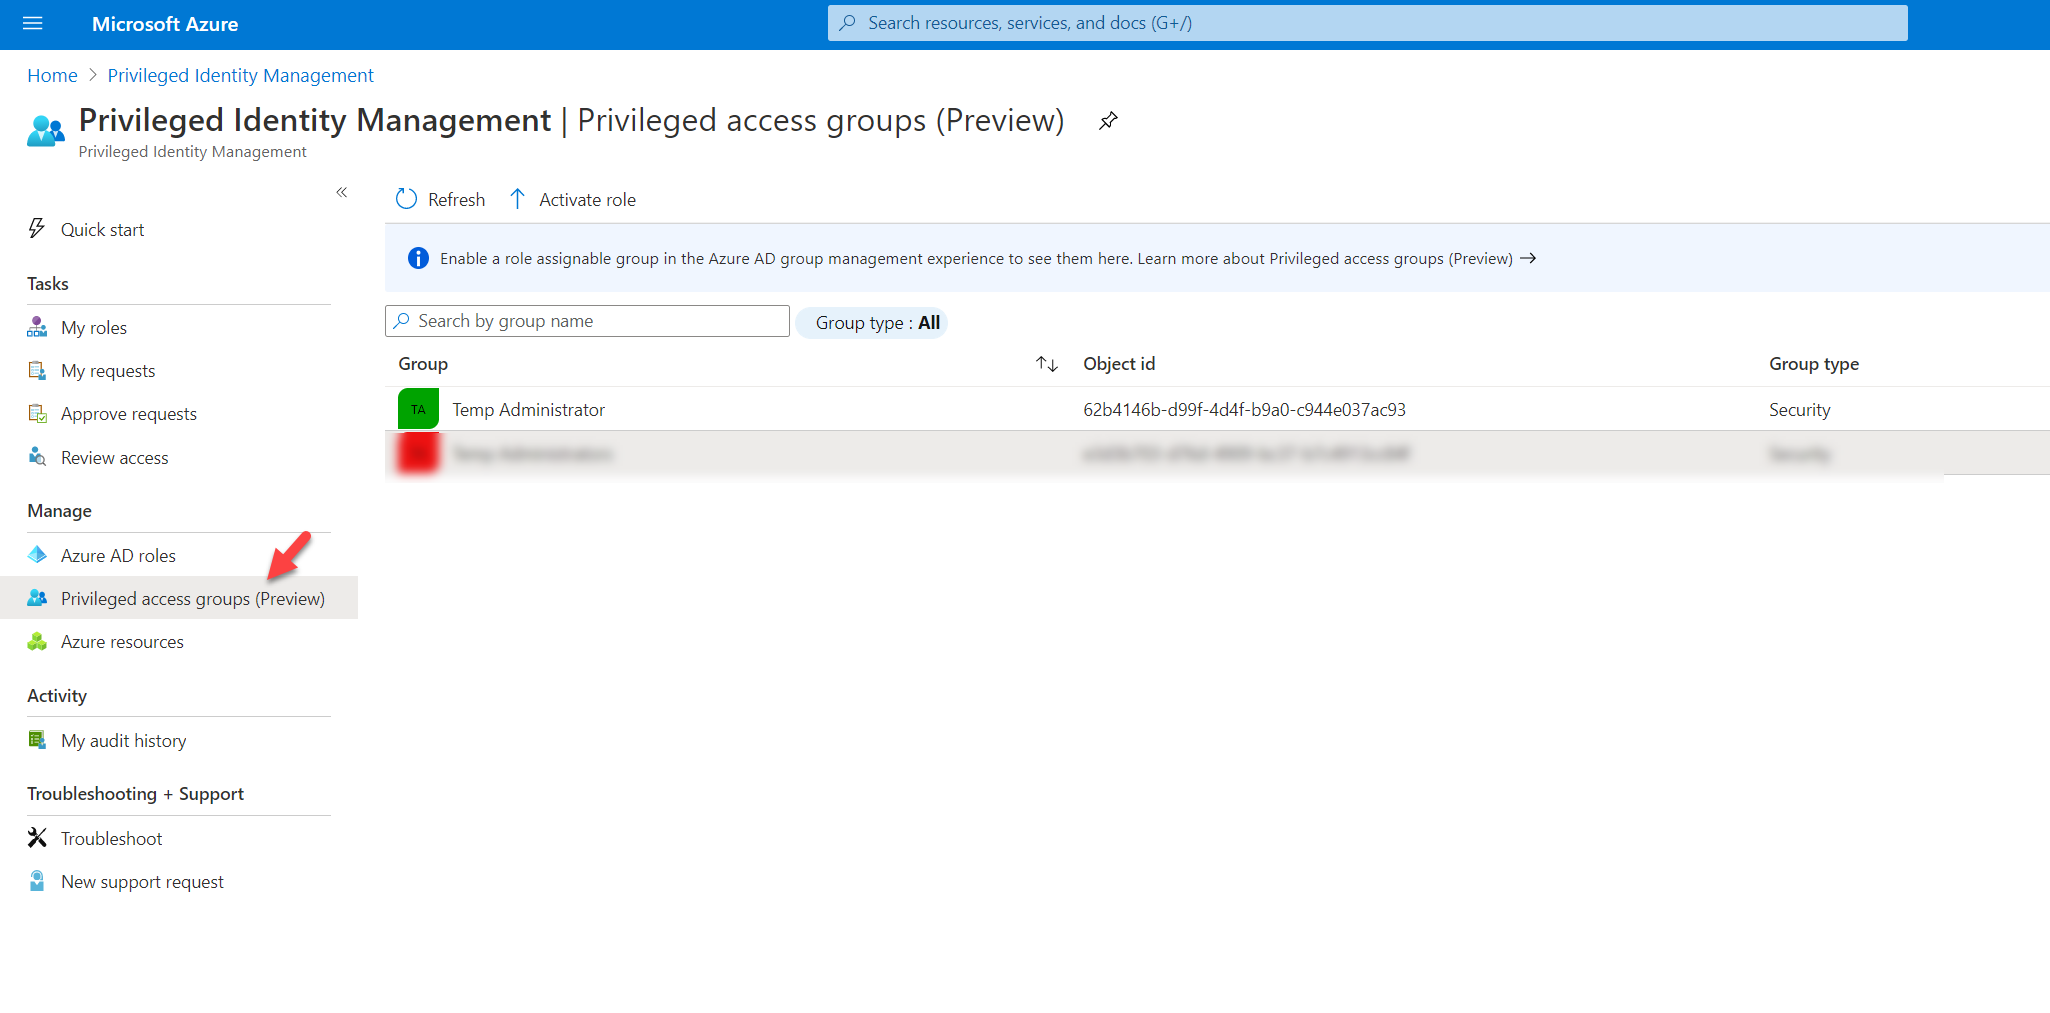Click Refresh to reload groups list
This screenshot has width=2050, height=1013.
[x=439, y=199]
